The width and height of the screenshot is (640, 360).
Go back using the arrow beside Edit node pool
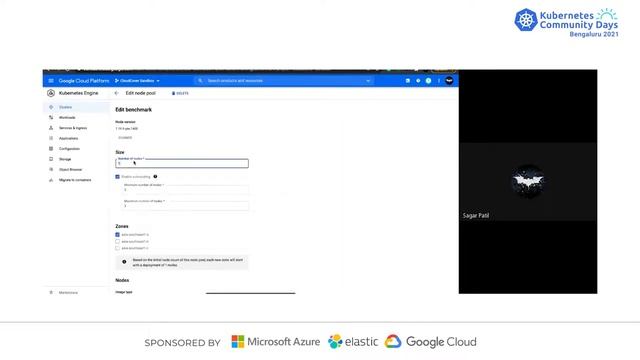(x=117, y=93)
